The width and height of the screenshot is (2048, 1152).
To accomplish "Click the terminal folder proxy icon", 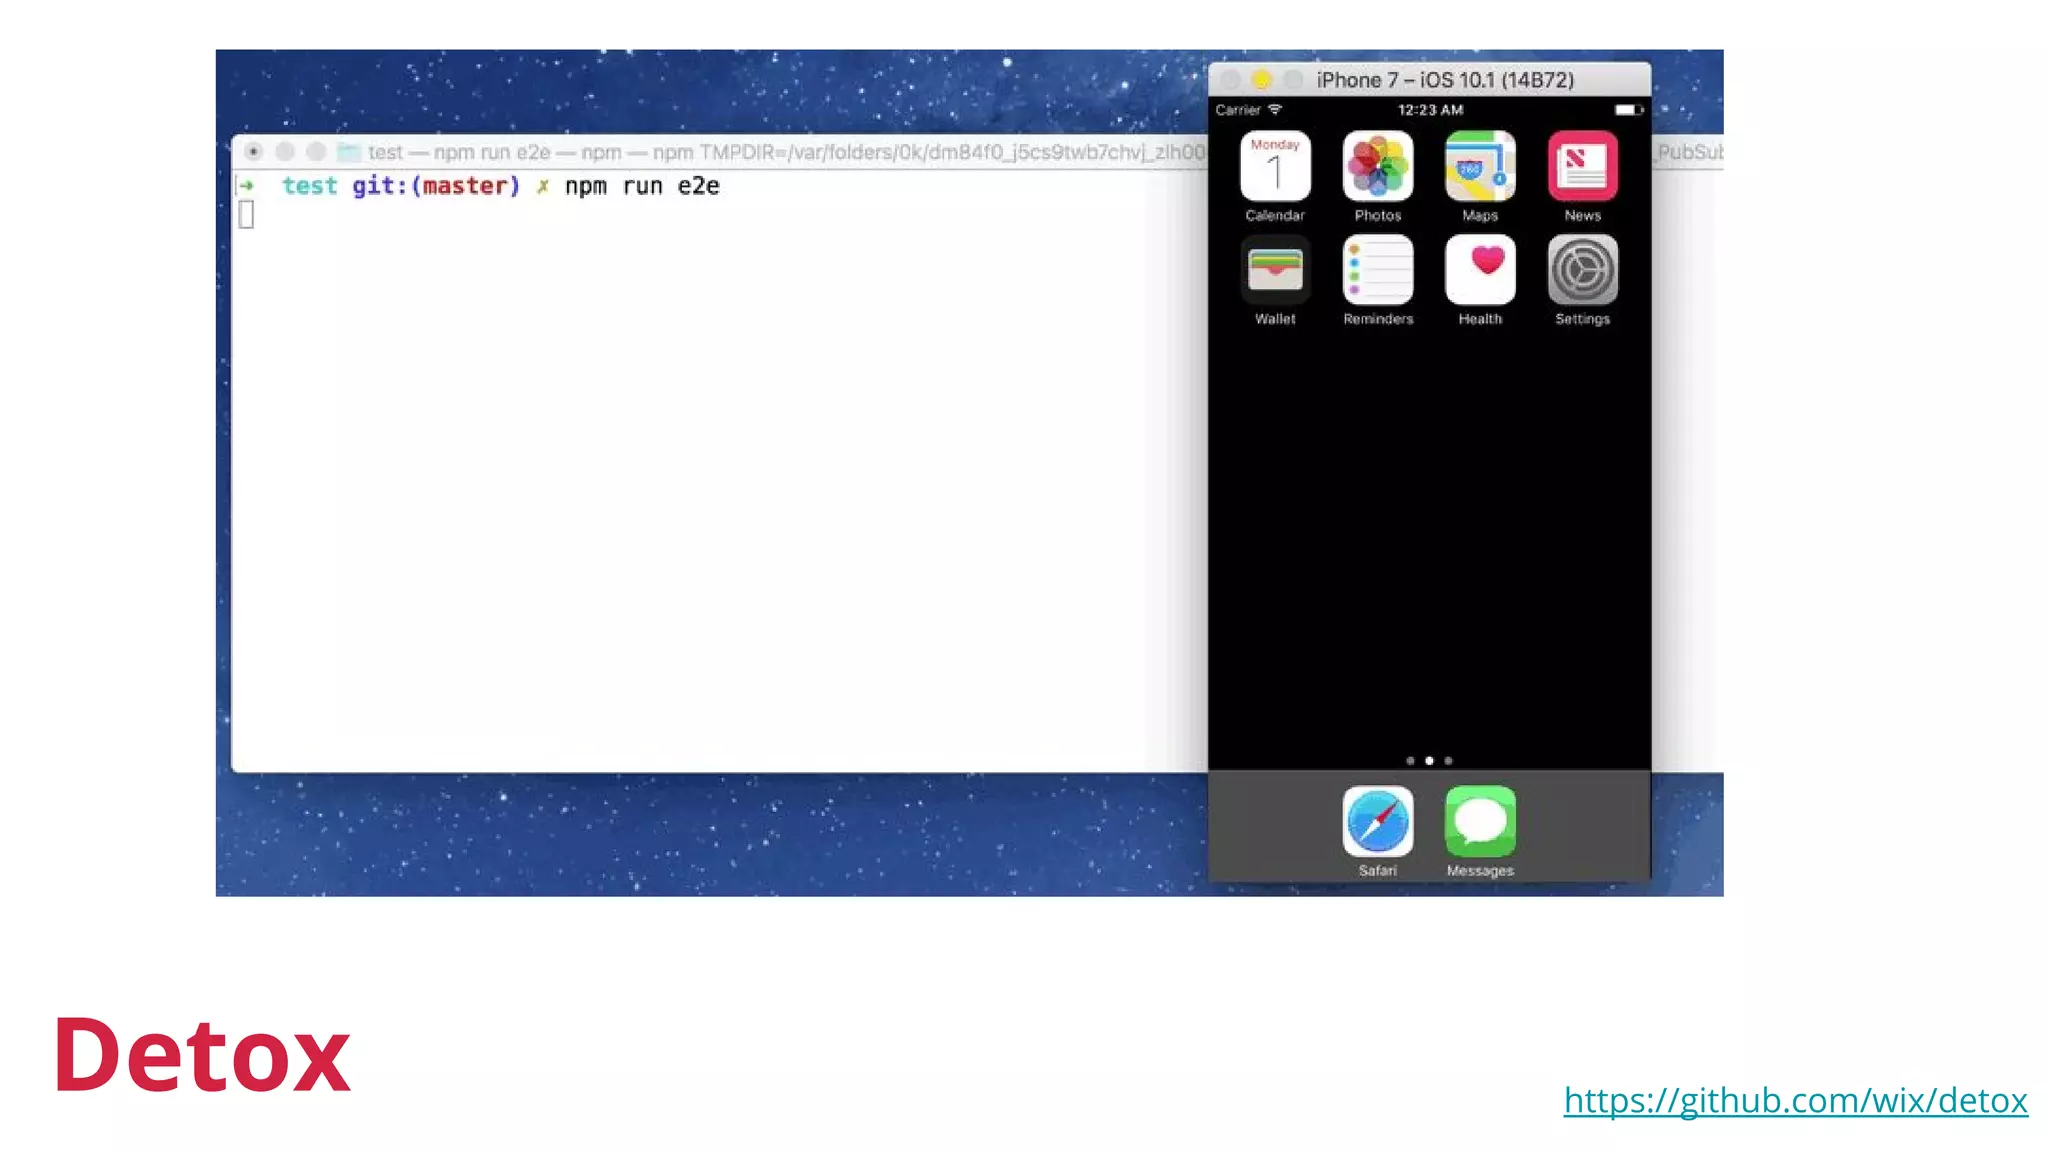I will pos(348,152).
